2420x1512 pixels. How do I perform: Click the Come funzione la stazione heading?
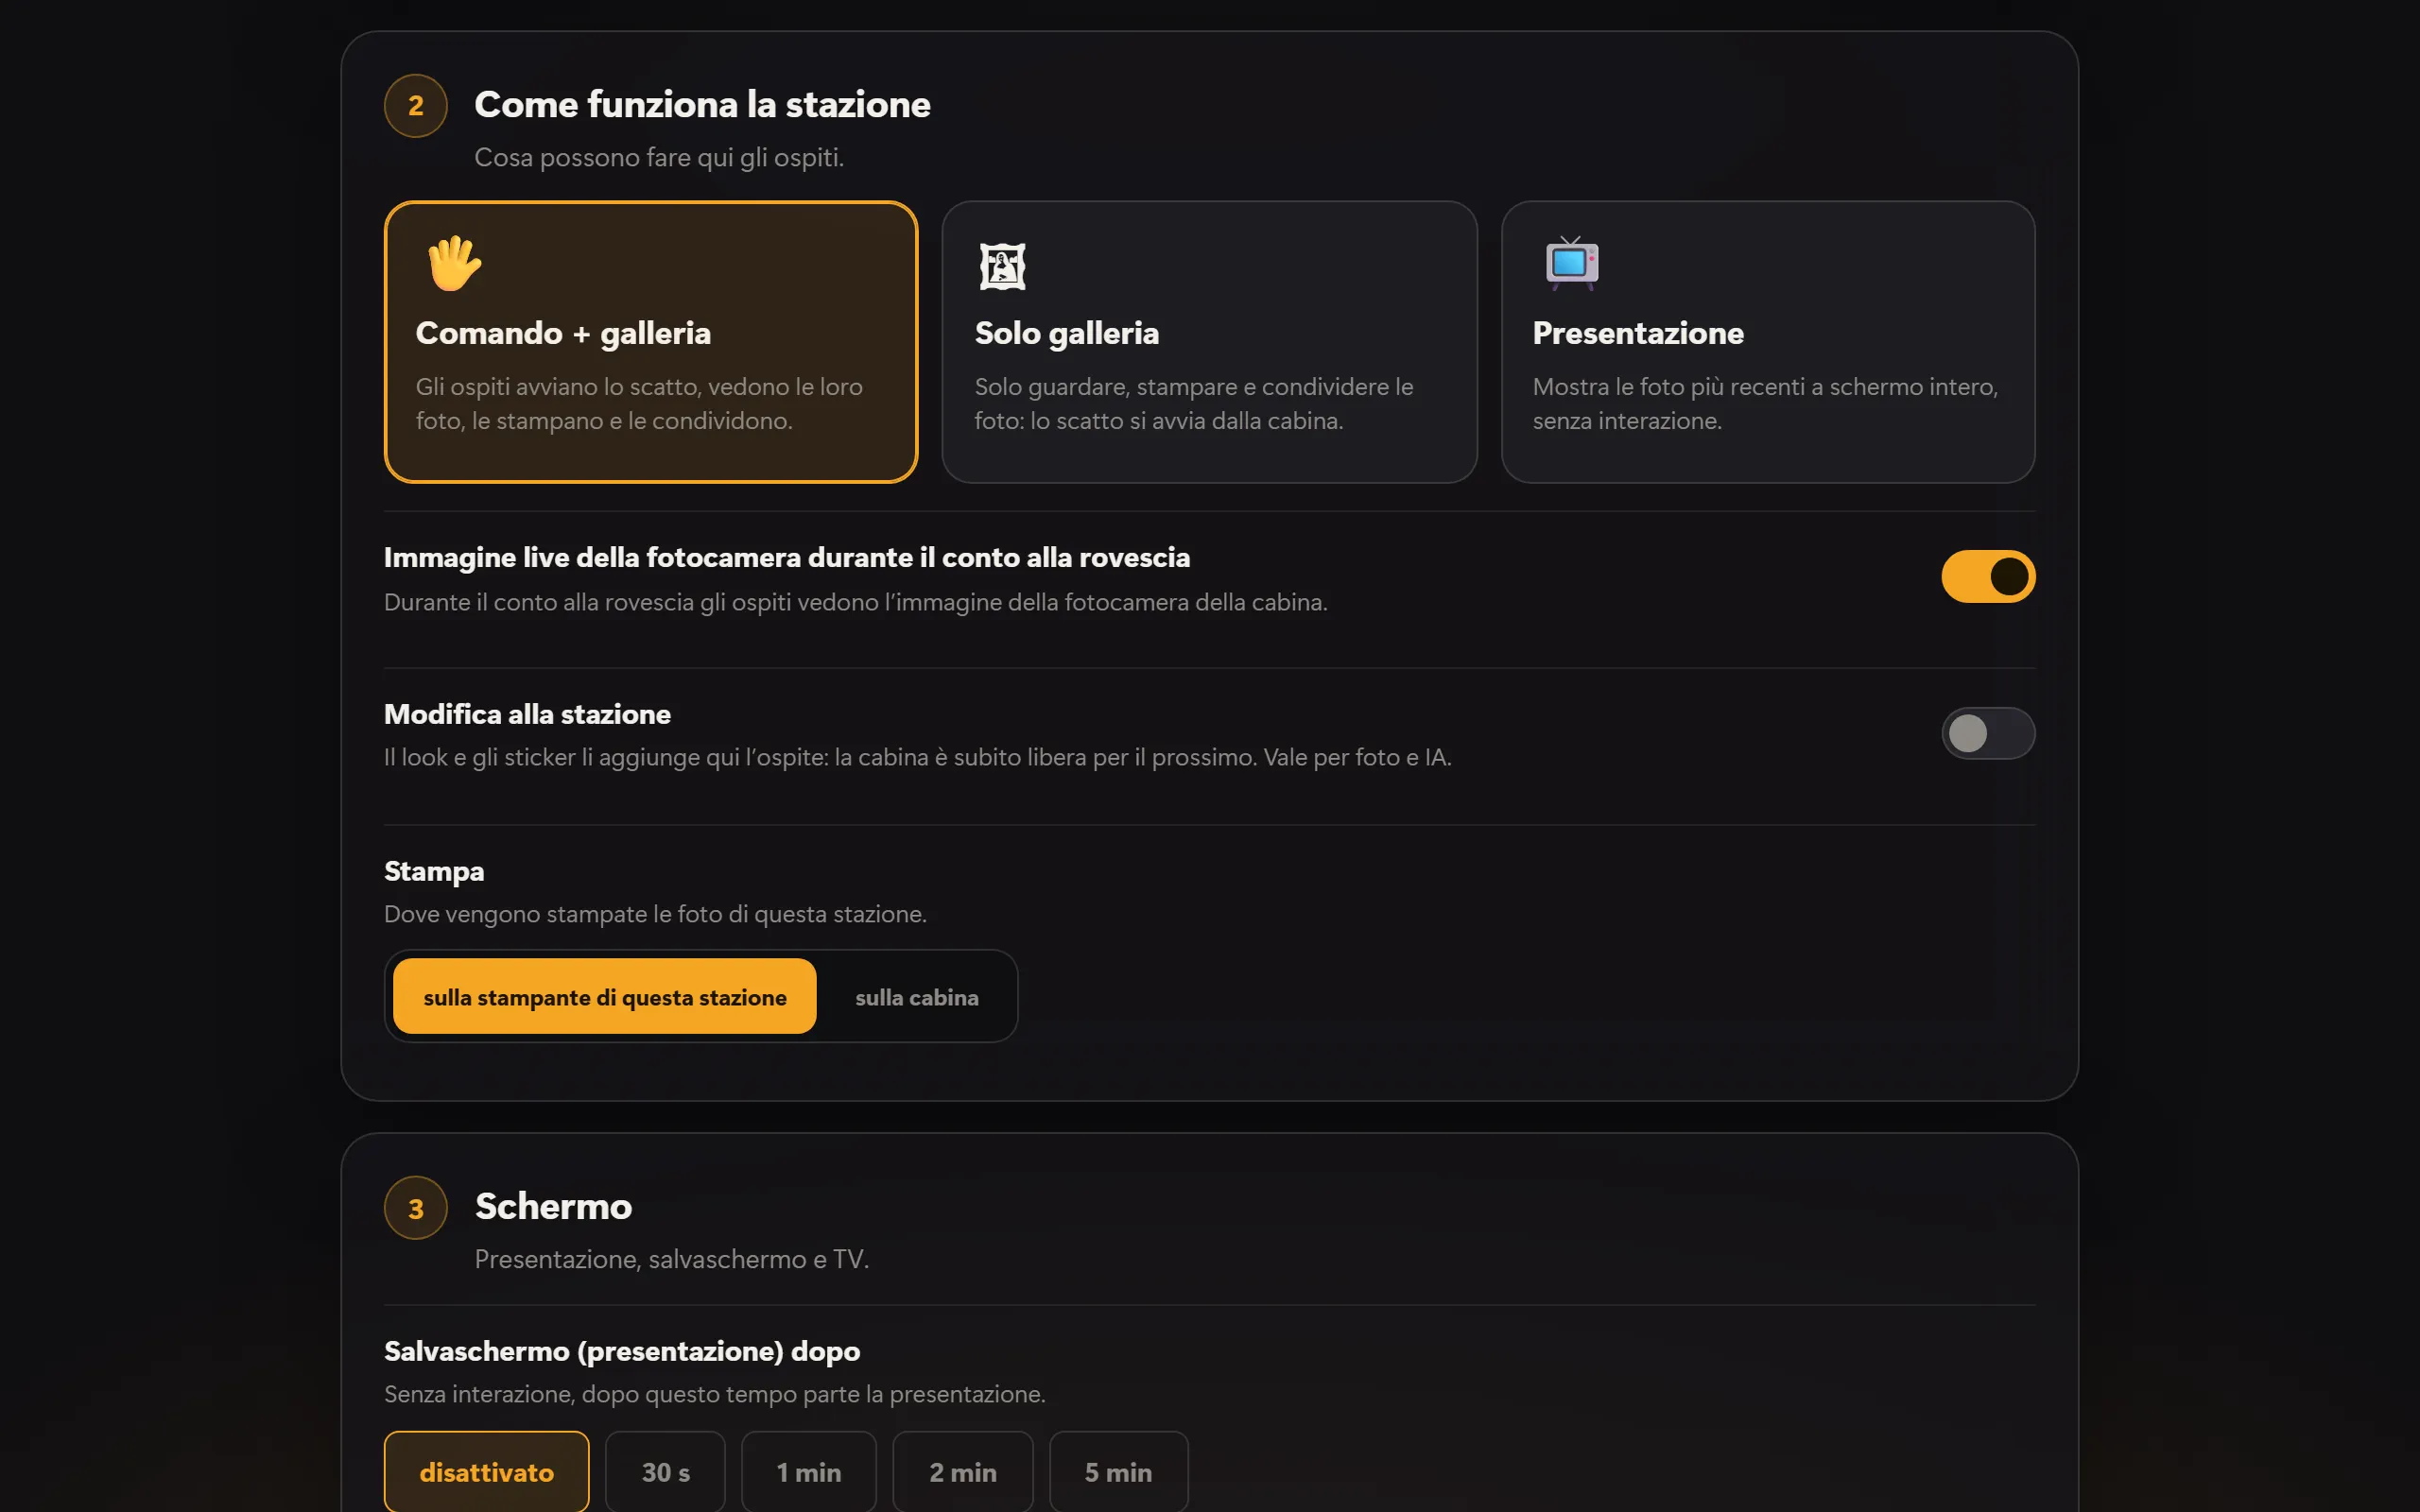tap(702, 105)
